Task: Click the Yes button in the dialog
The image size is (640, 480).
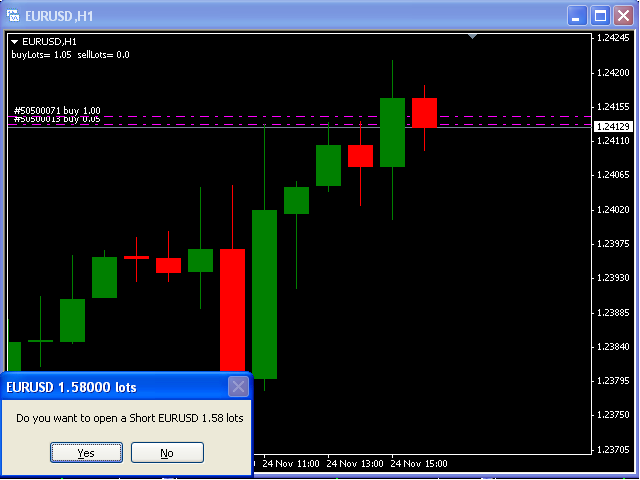Action: [x=87, y=453]
